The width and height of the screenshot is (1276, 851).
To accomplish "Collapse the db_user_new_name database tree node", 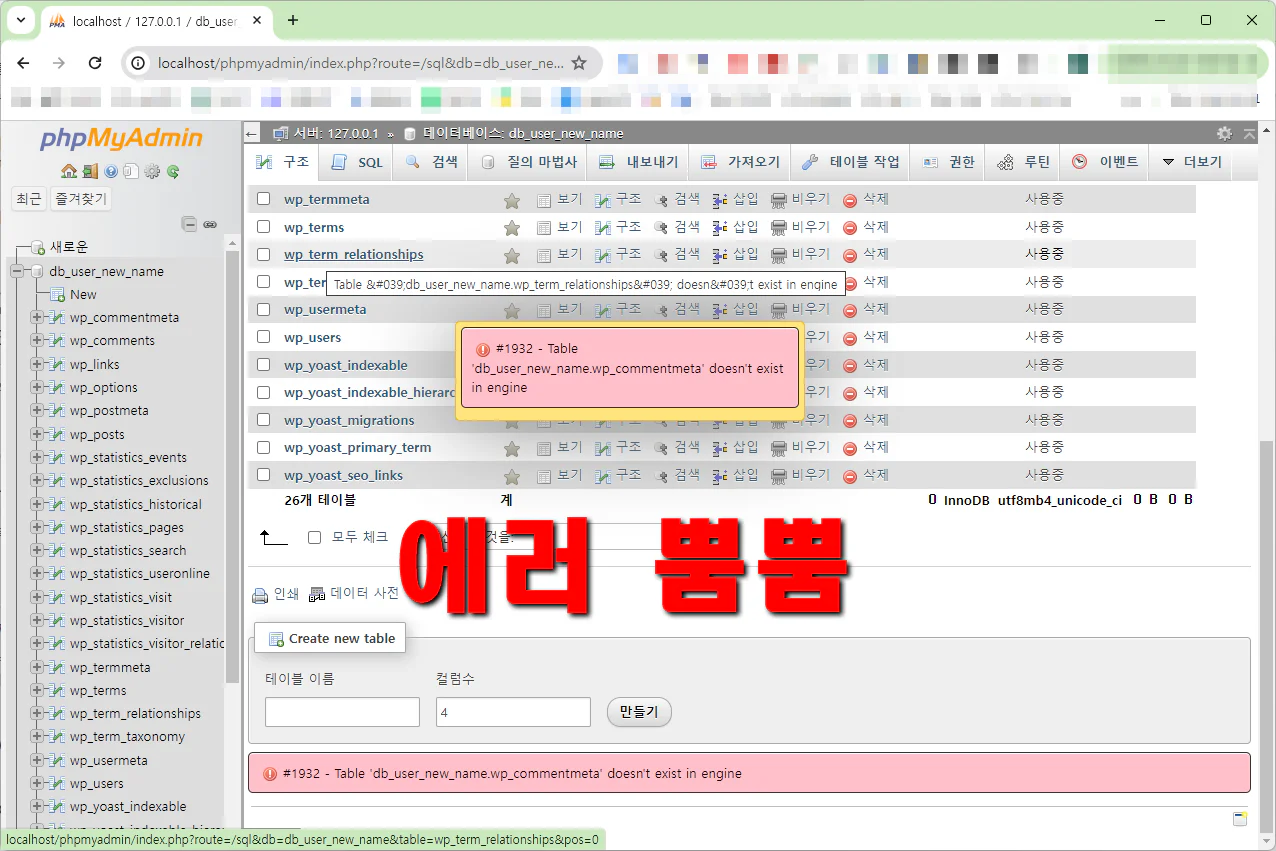I will coord(16,271).
